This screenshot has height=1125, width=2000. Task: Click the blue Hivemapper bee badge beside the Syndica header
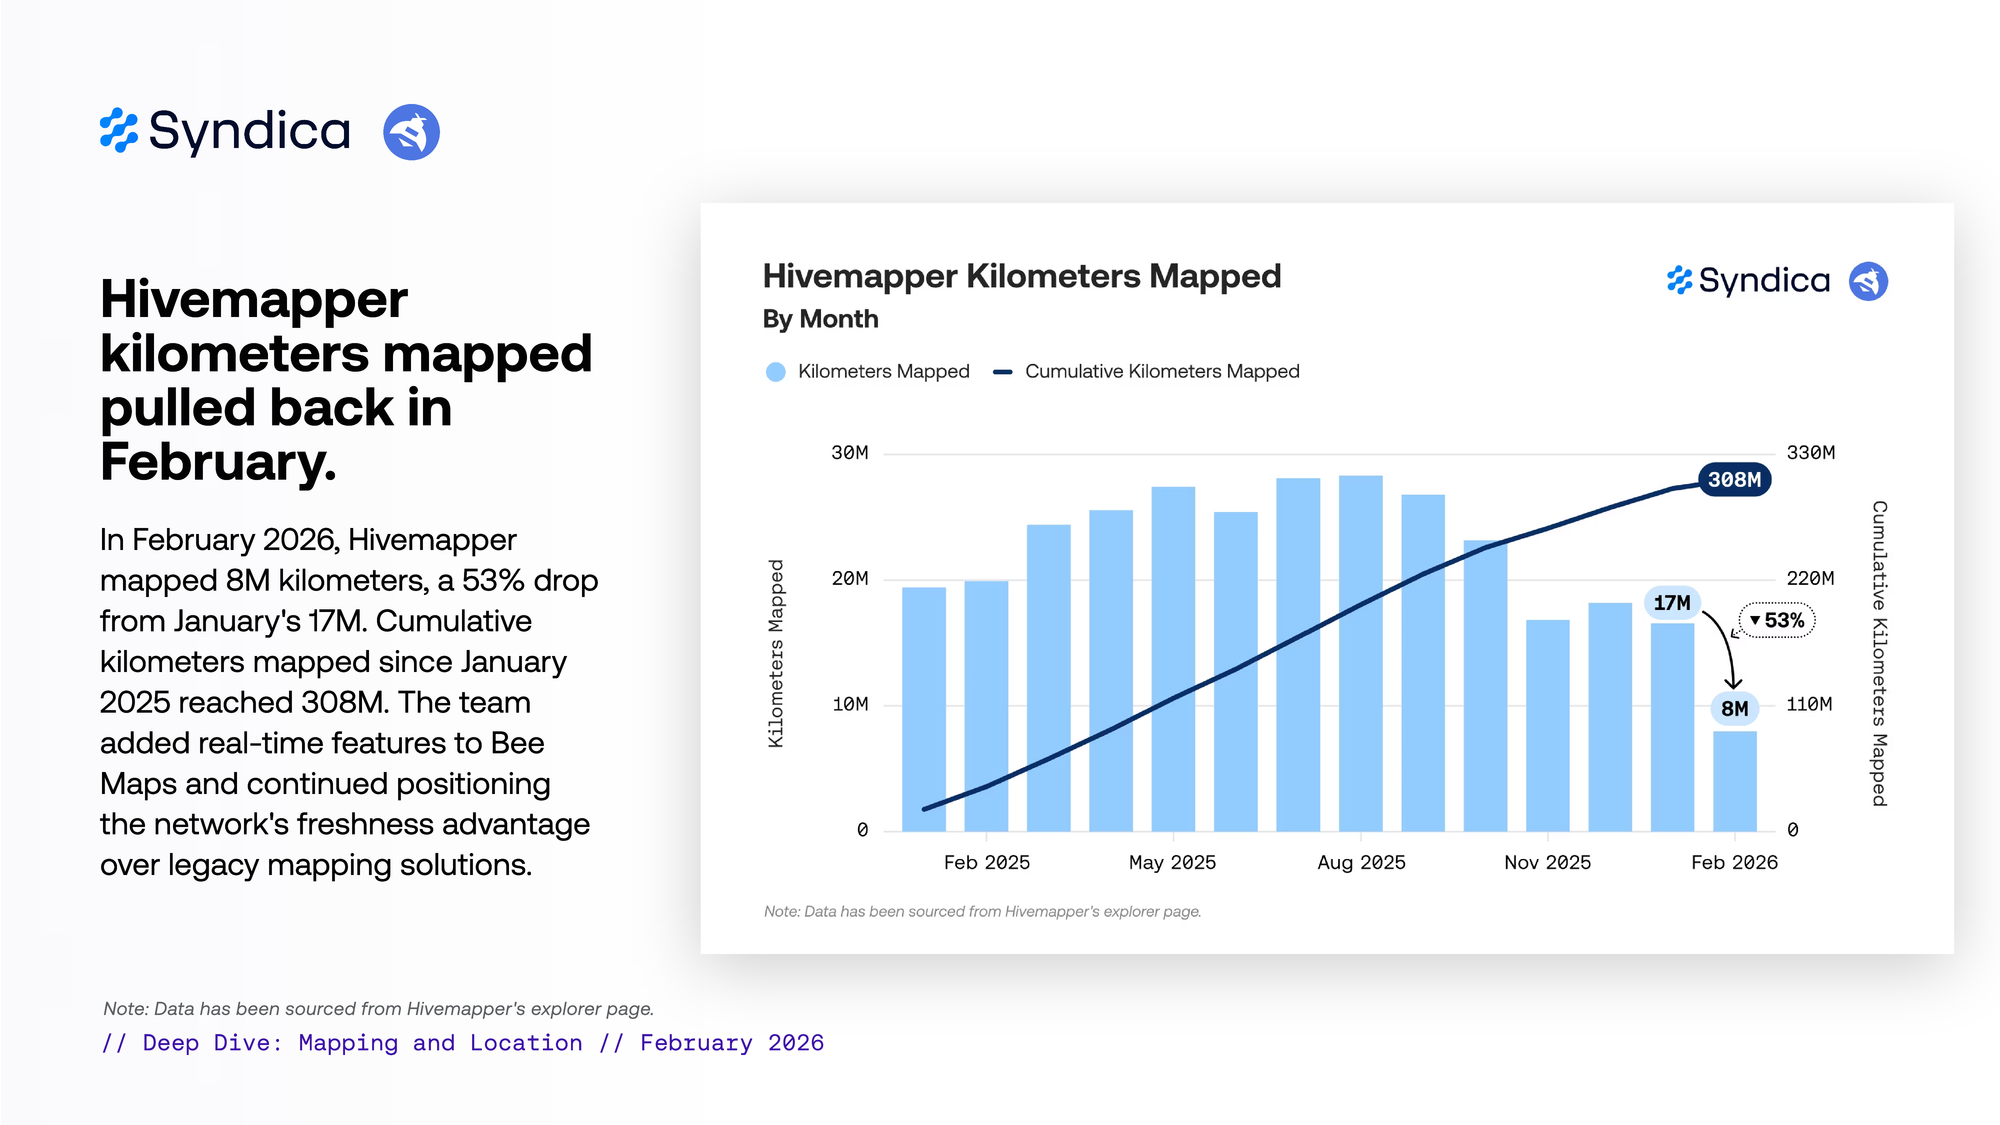point(411,132)
